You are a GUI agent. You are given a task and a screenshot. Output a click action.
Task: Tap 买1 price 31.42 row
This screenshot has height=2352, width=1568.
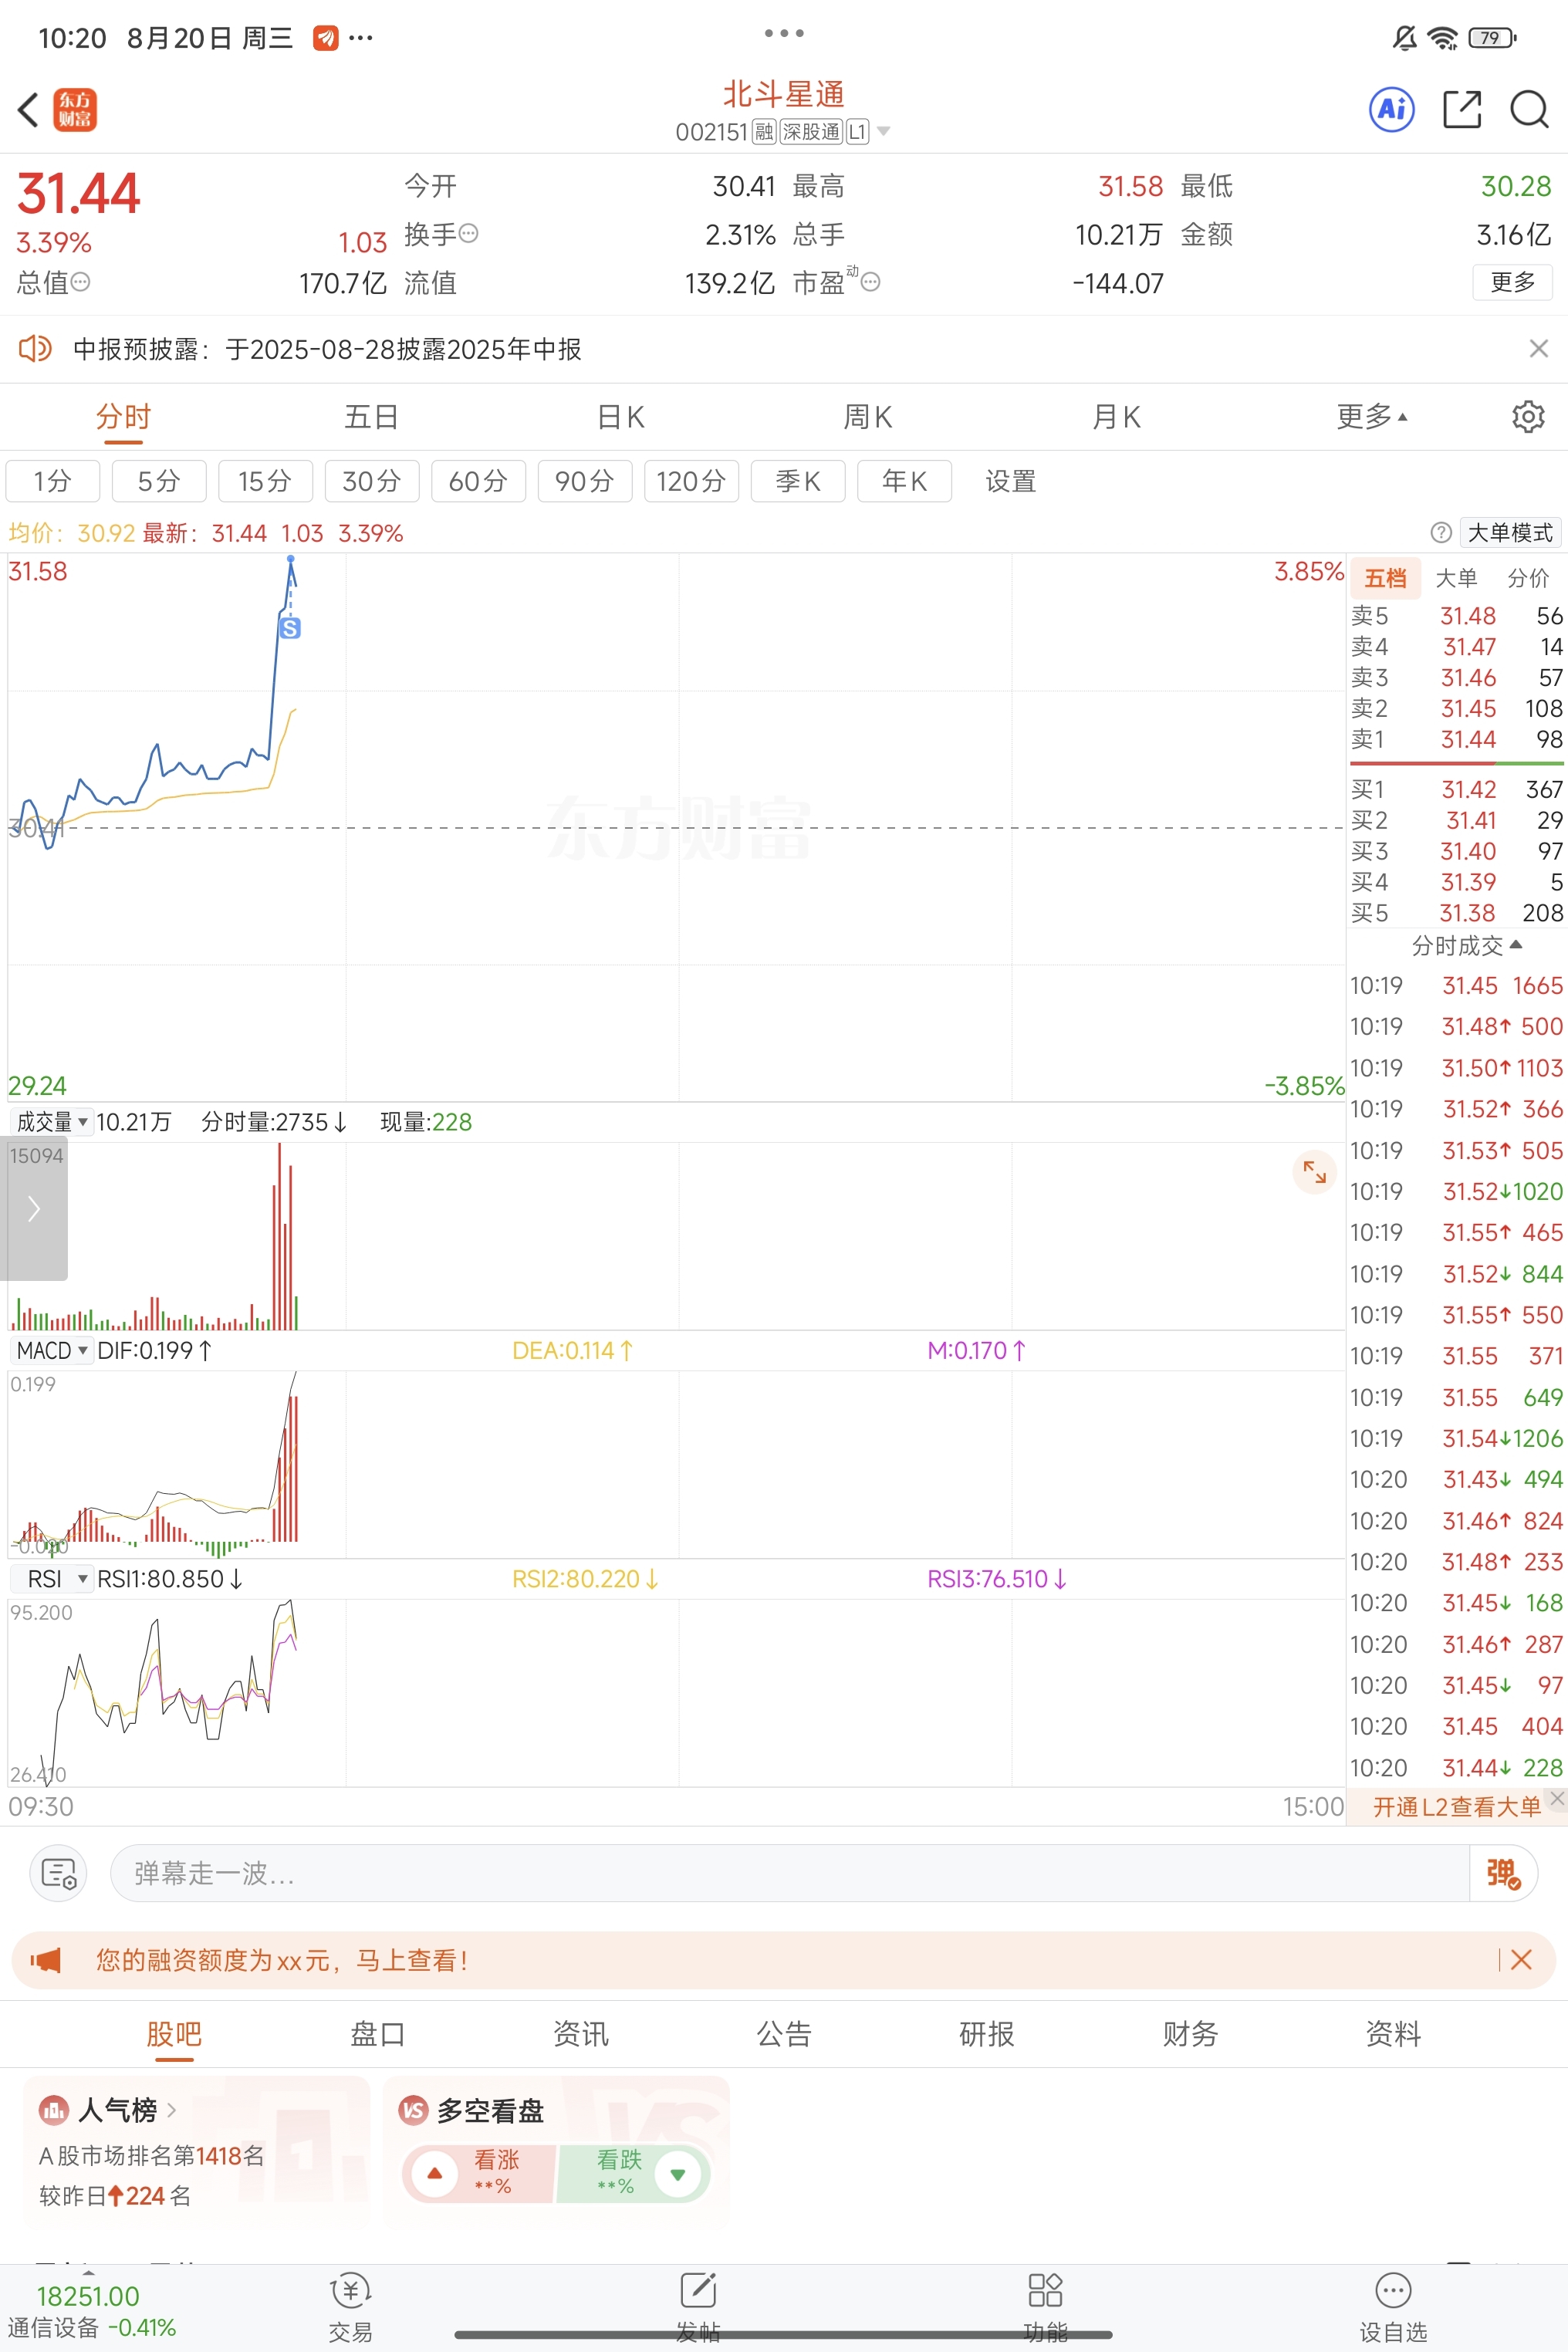pos(1456,789)
